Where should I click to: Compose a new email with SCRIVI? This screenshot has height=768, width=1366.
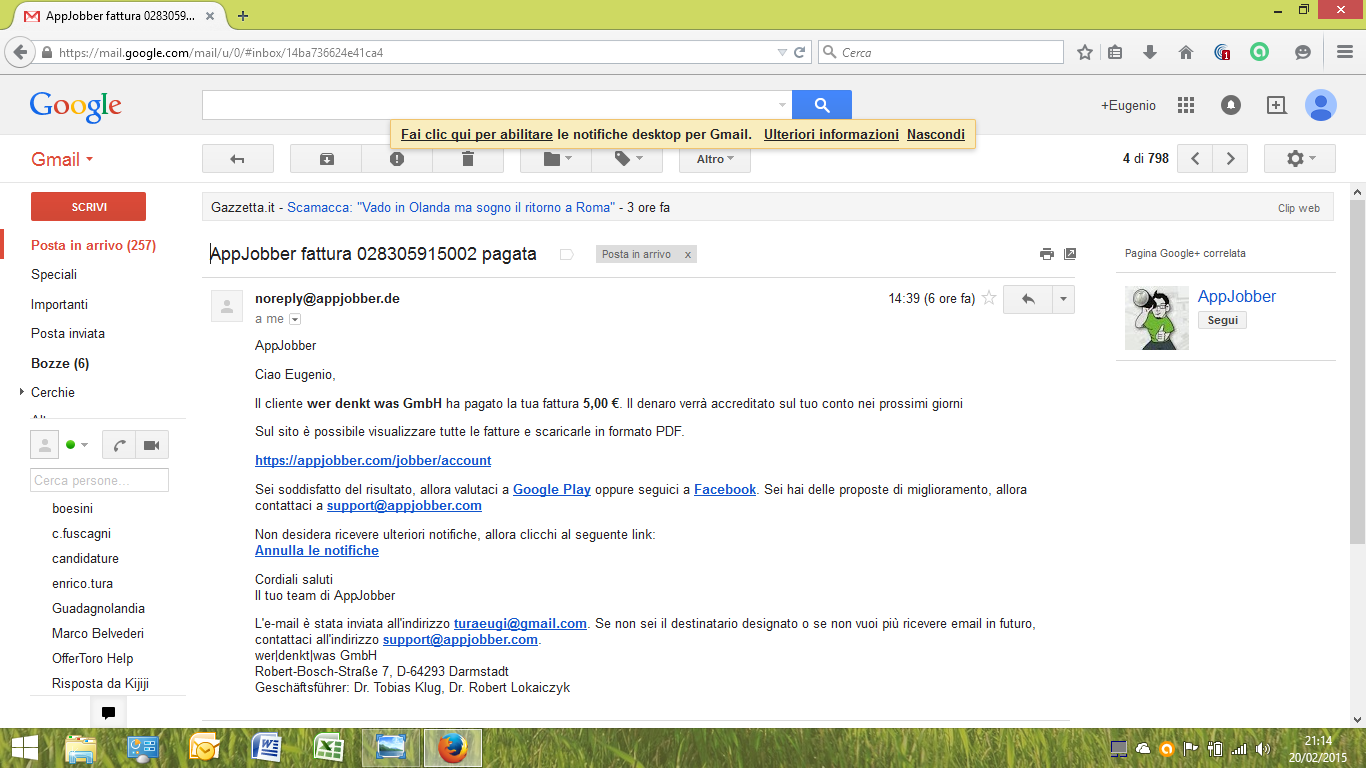[x=89, y=206]
